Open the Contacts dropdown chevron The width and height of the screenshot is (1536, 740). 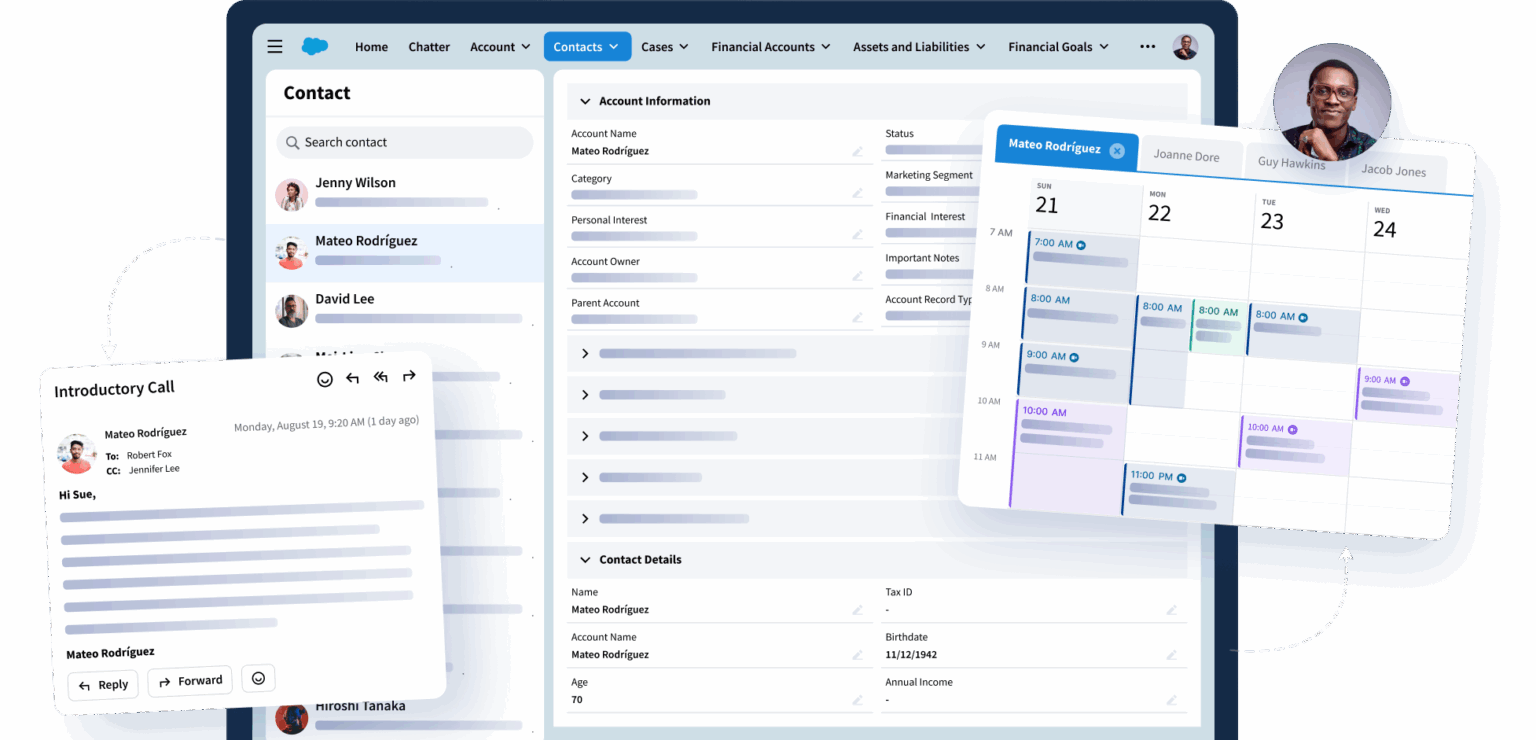click(613, 46)
